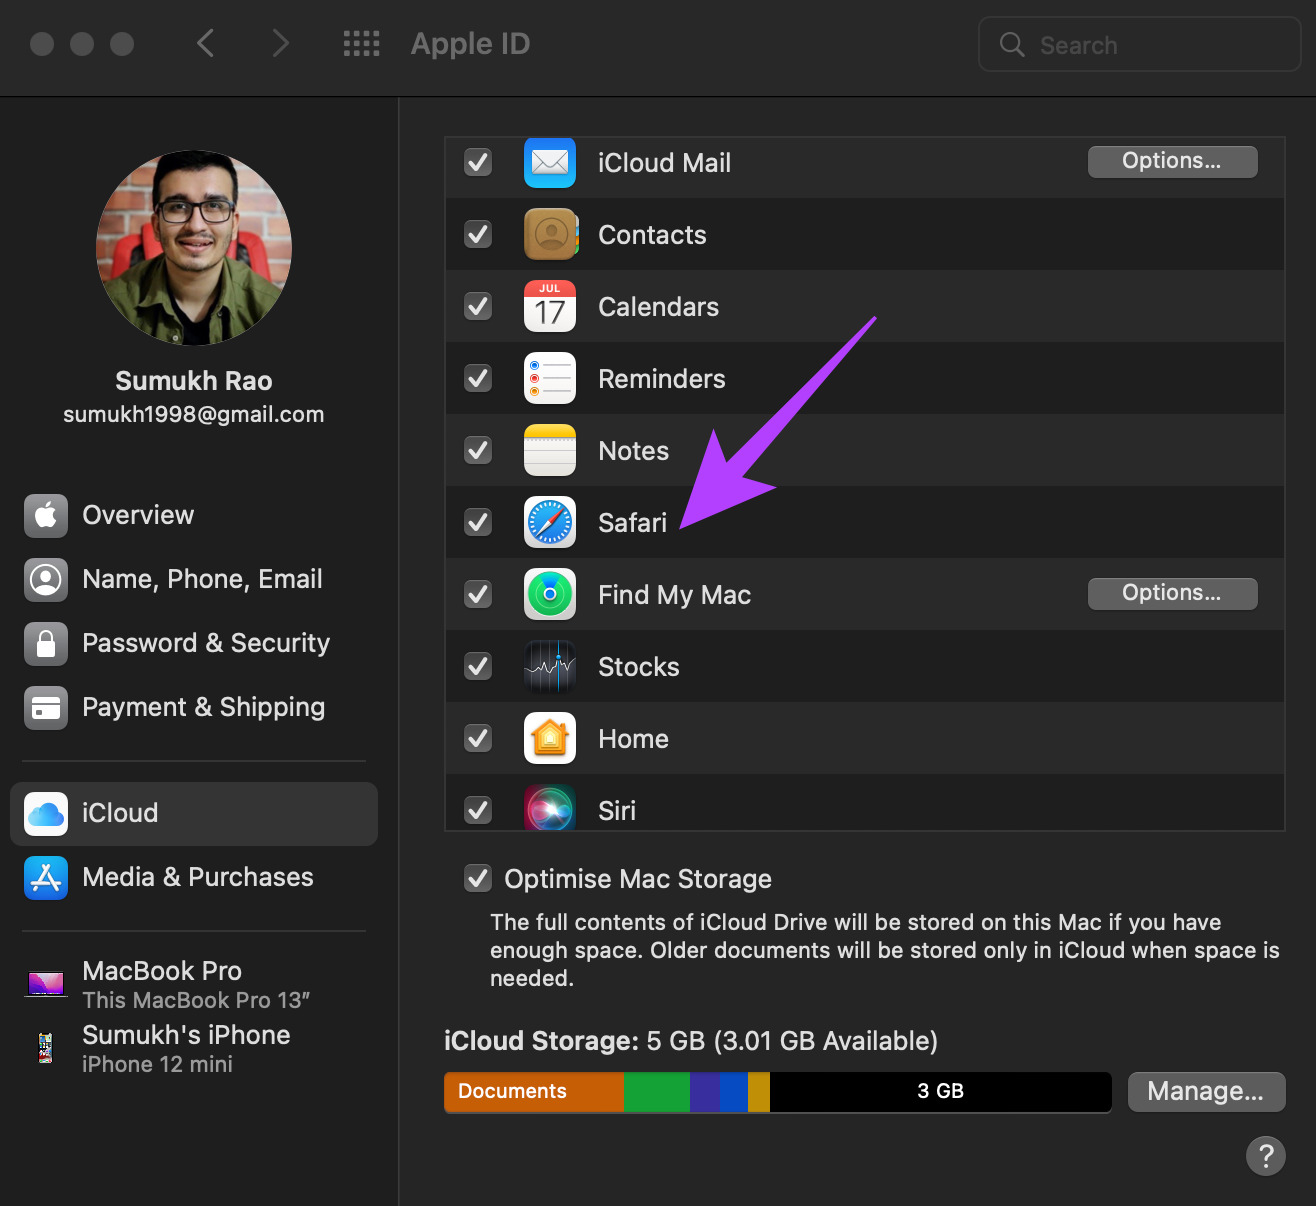
Task: Click the profile photo of Sumukh Rao
Action: click(x=194, y=248)
